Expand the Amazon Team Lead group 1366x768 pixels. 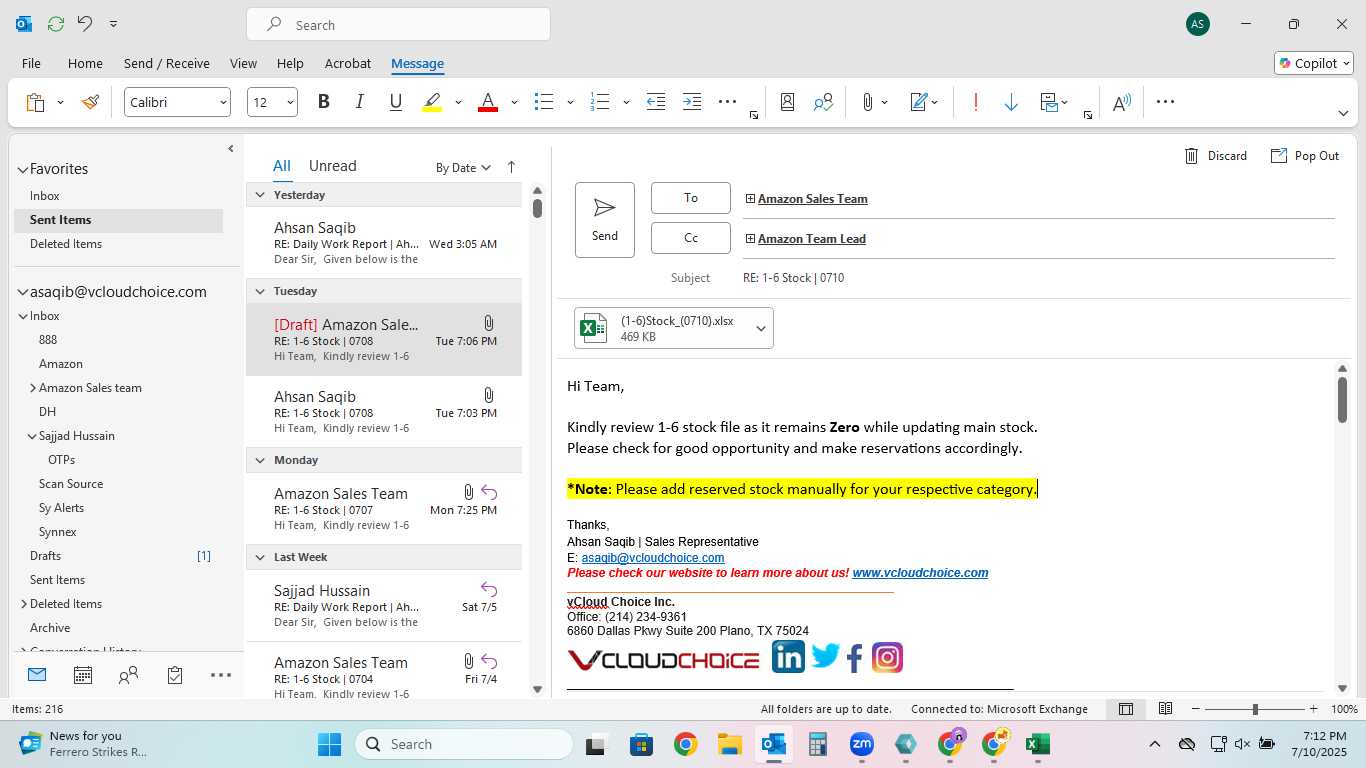750,239
